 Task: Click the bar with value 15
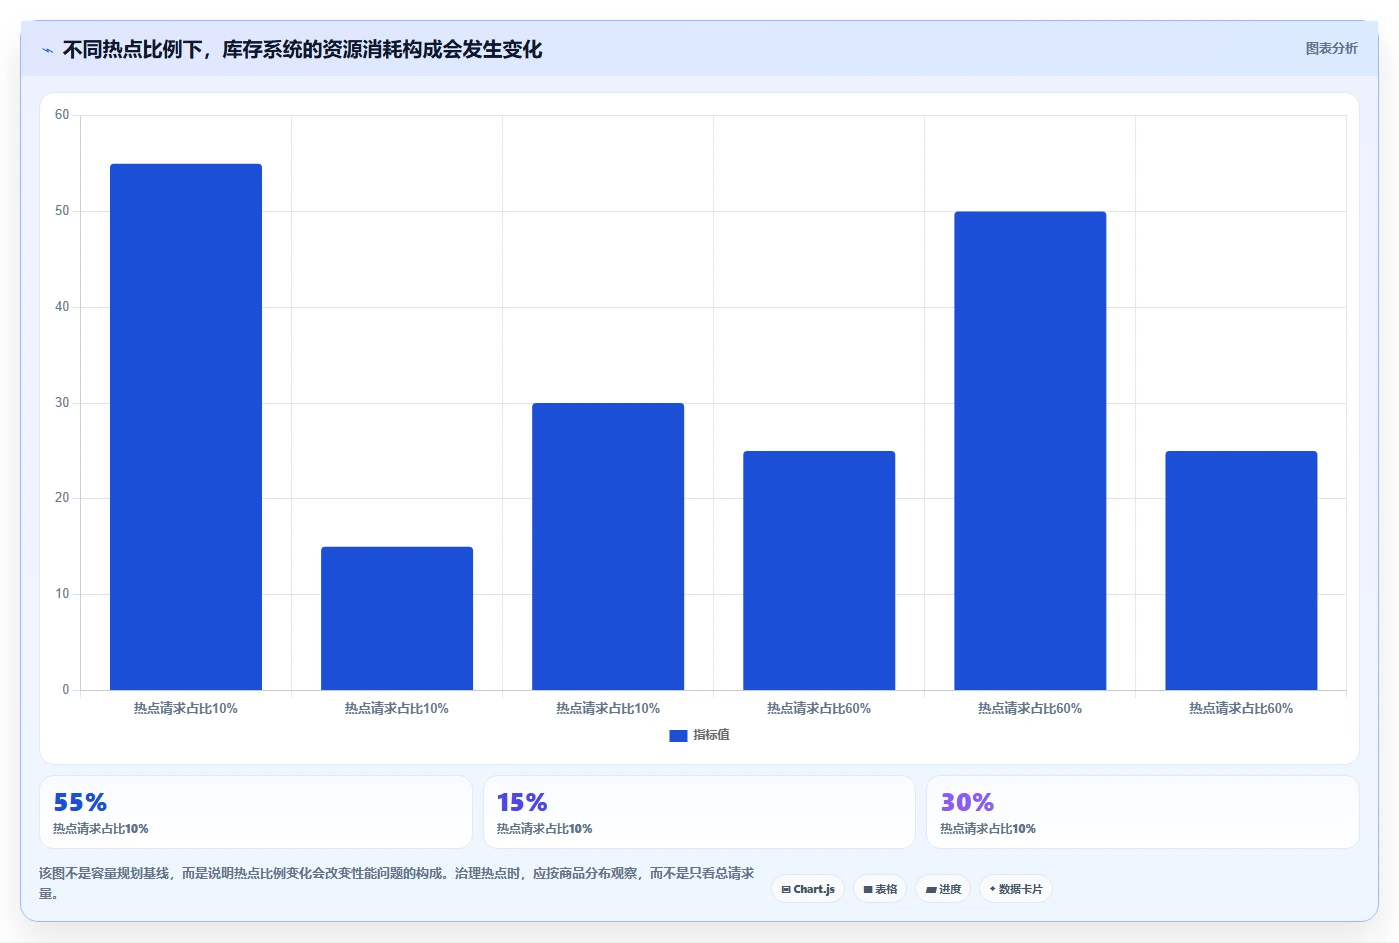tap(397, 618)
